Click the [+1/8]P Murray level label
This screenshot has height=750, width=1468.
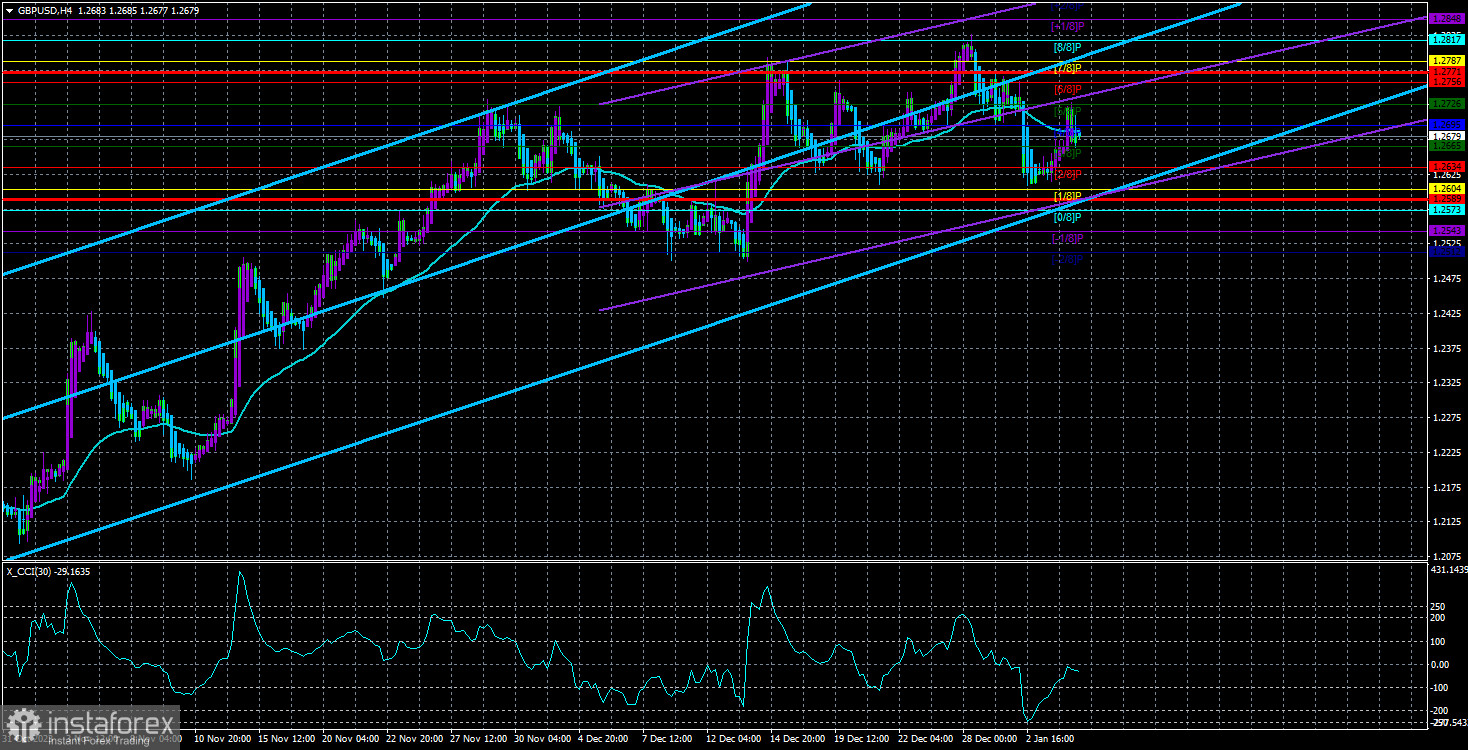(x=1066, y=26)
